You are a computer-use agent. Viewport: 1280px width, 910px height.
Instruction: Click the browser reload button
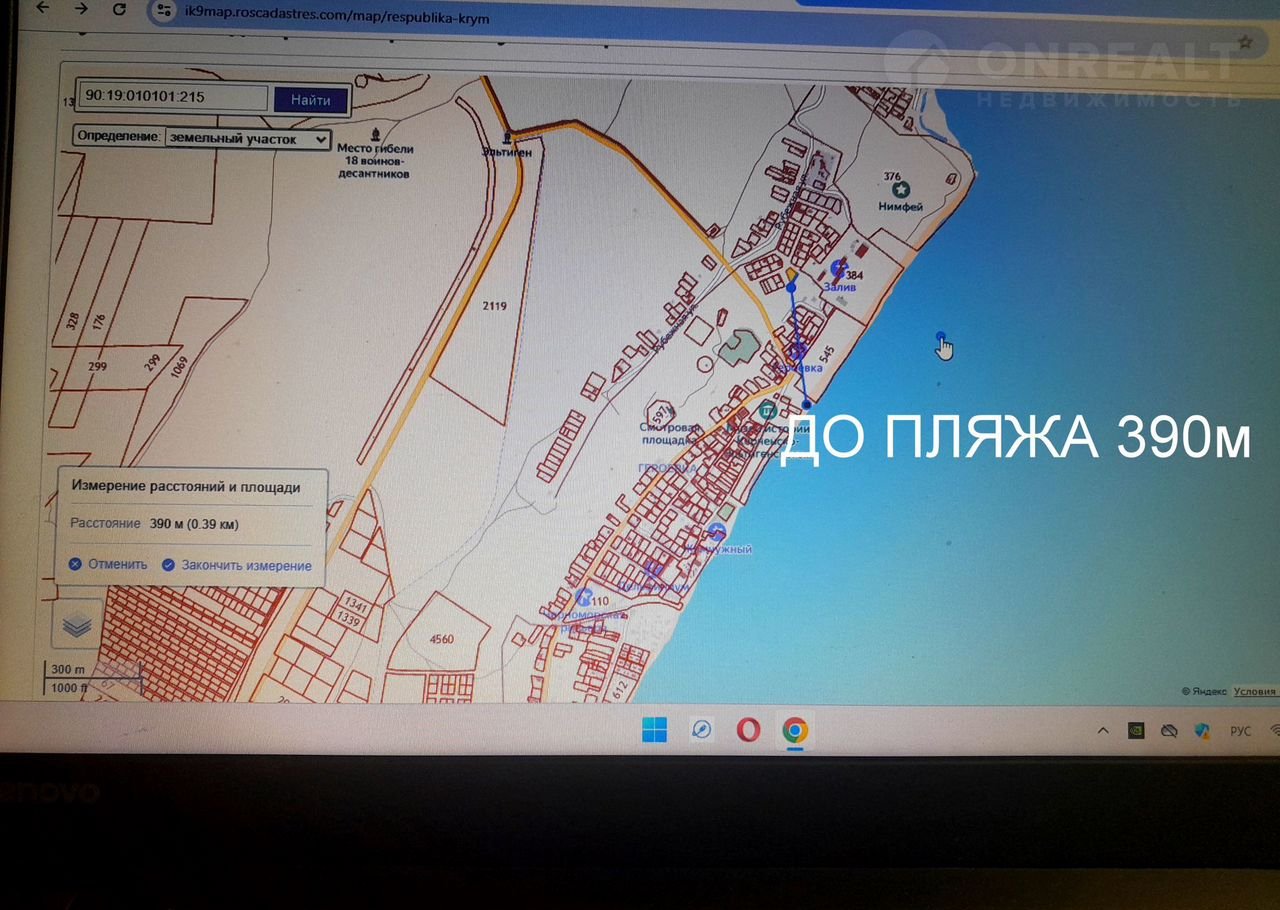(119, 10)
